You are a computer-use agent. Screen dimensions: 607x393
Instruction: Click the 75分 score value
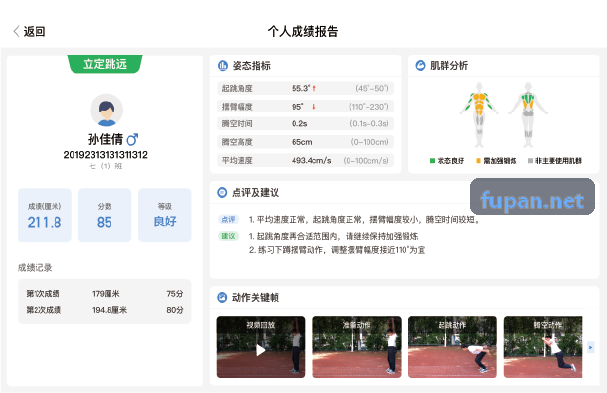(x=175, y=293)
